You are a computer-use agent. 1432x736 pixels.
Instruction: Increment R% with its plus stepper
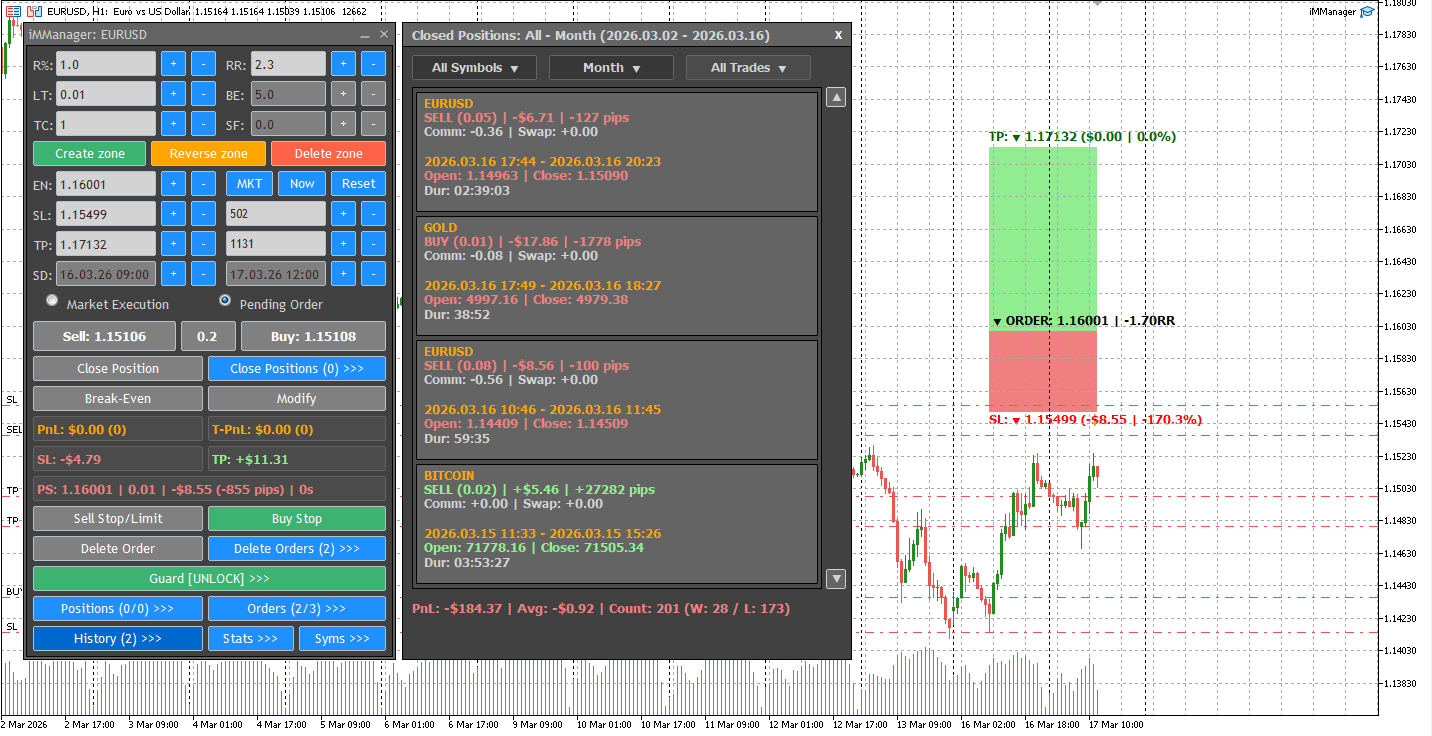pos(171,63)
